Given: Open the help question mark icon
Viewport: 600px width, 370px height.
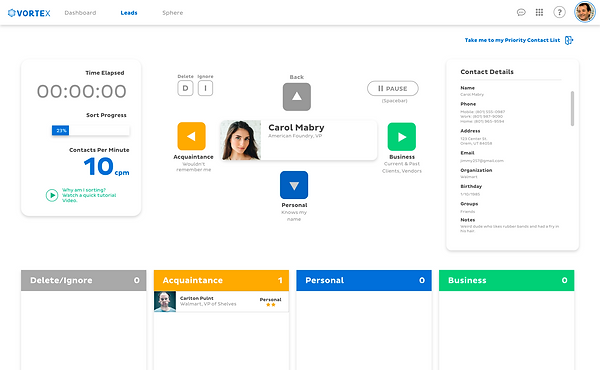Looking at the screenshot, I should 559,13.
